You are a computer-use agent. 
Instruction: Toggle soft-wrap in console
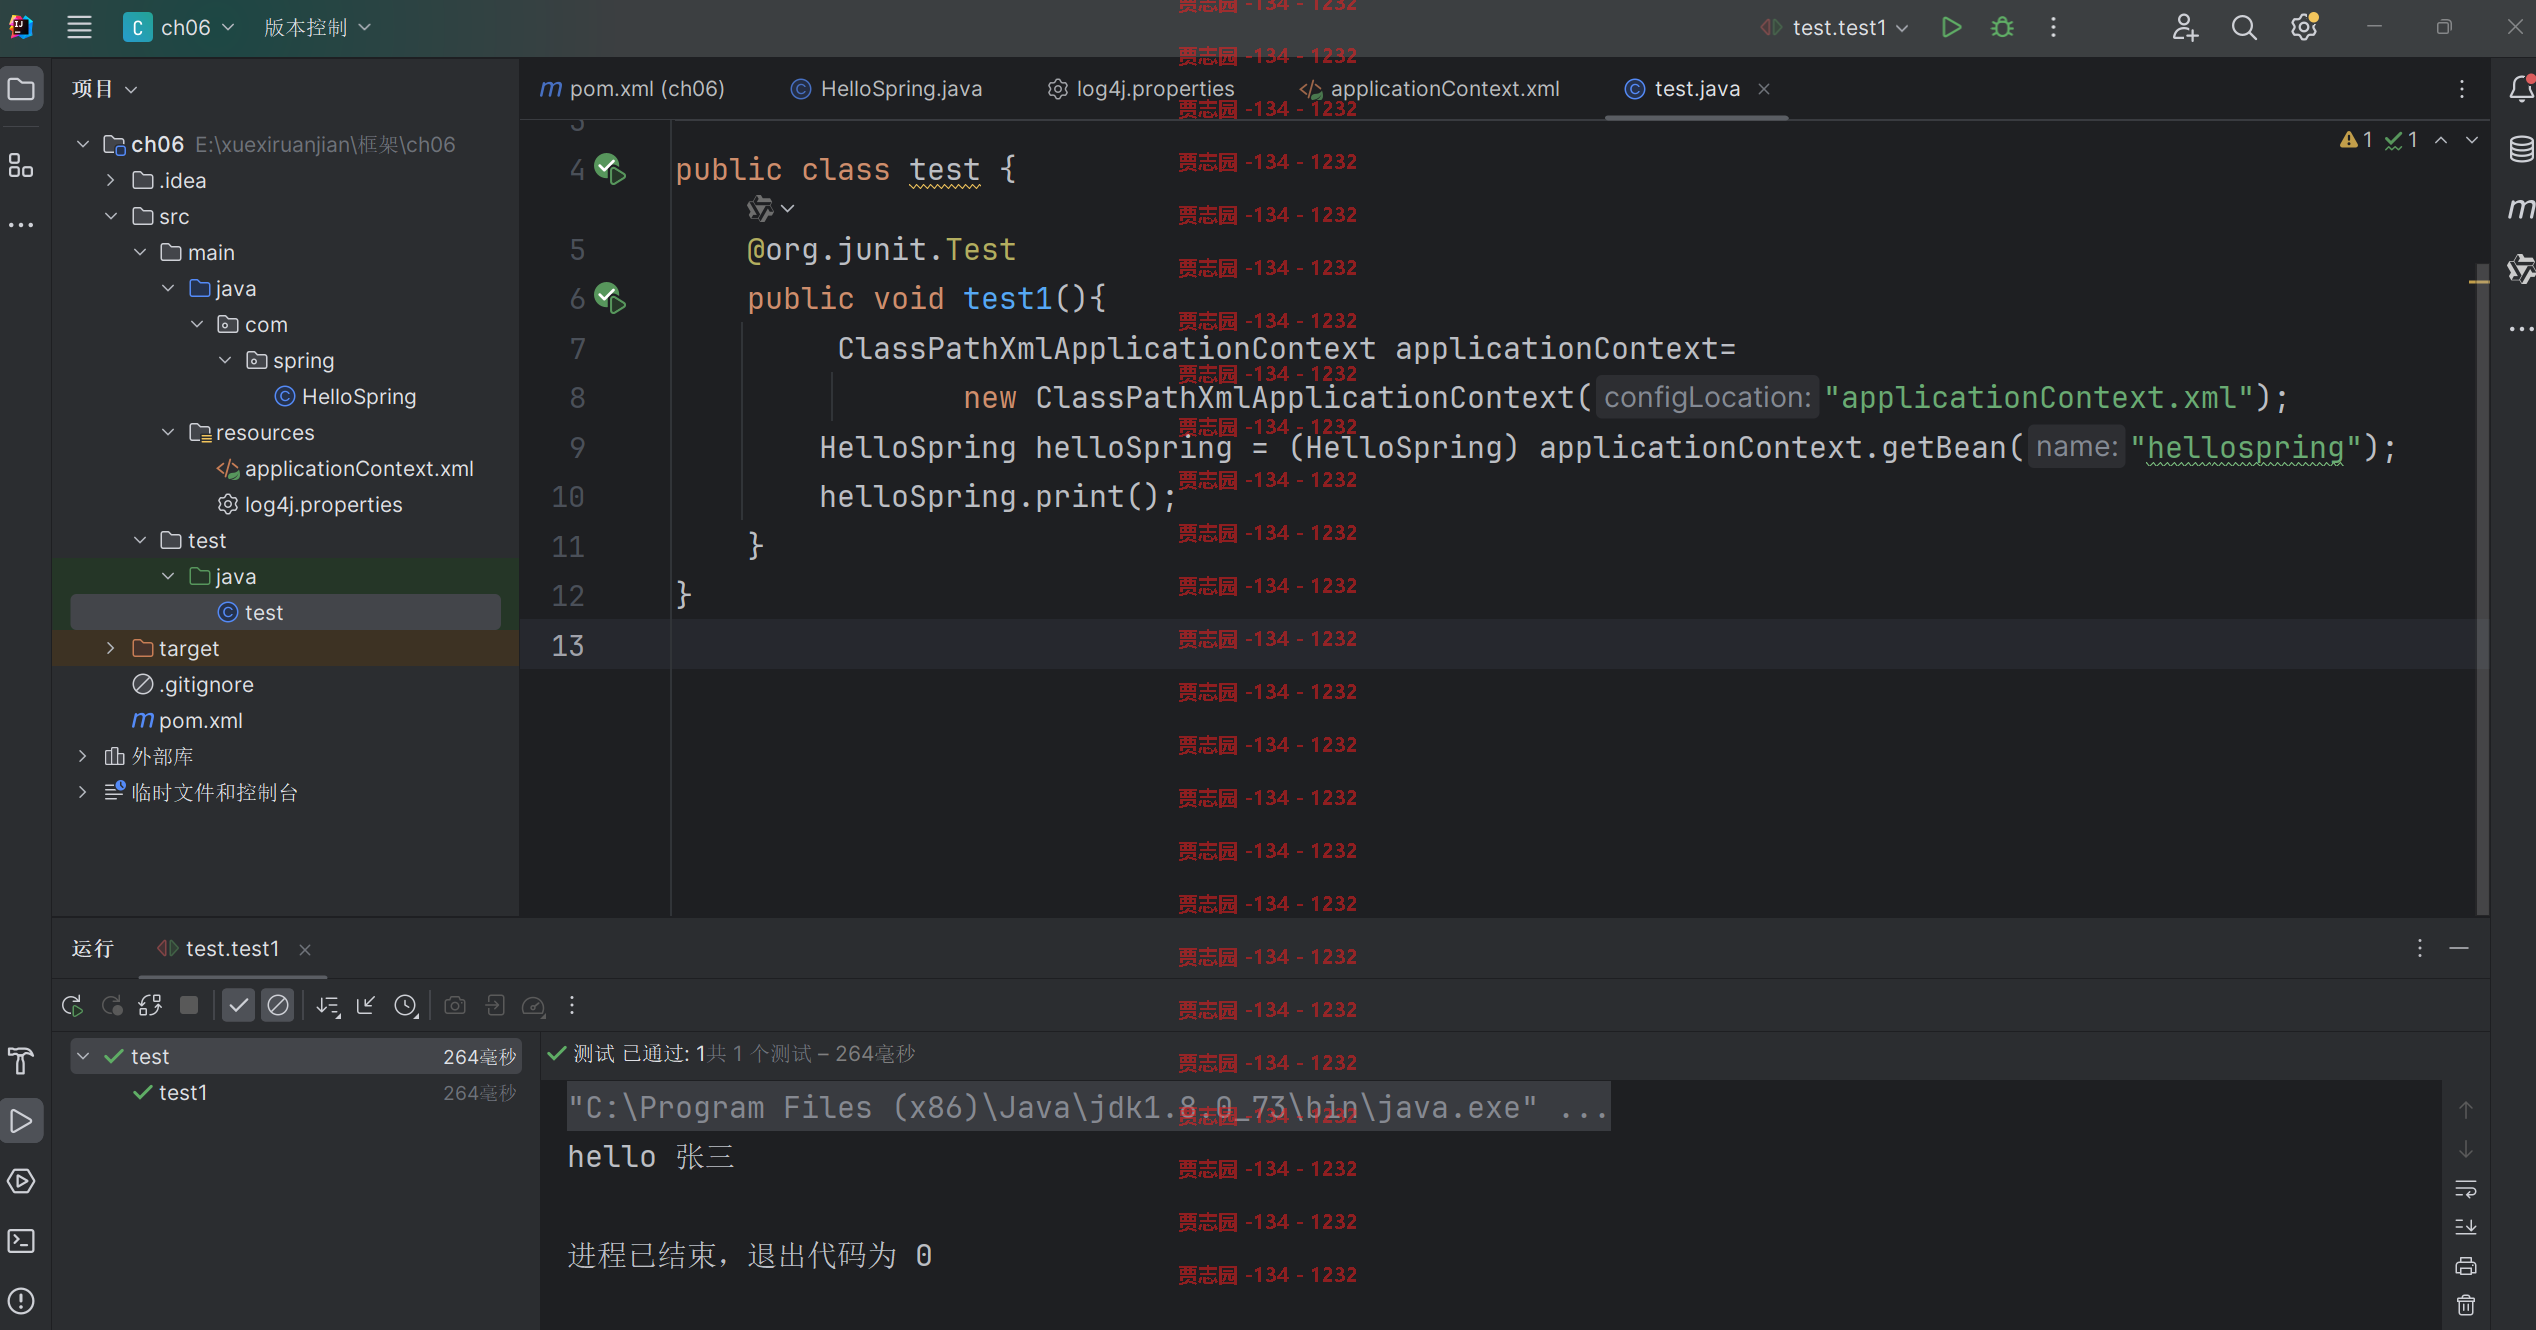pos(2466,1188)
